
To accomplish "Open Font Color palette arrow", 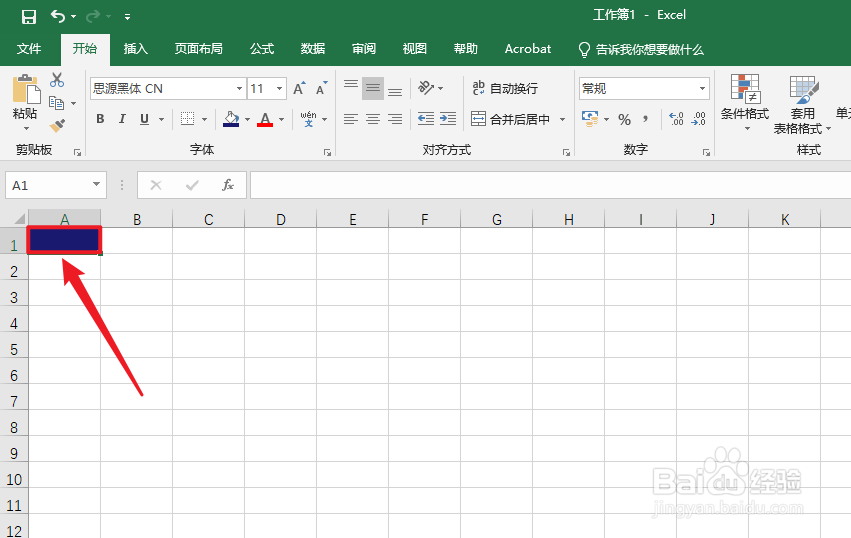I will (x=281, y=119).
